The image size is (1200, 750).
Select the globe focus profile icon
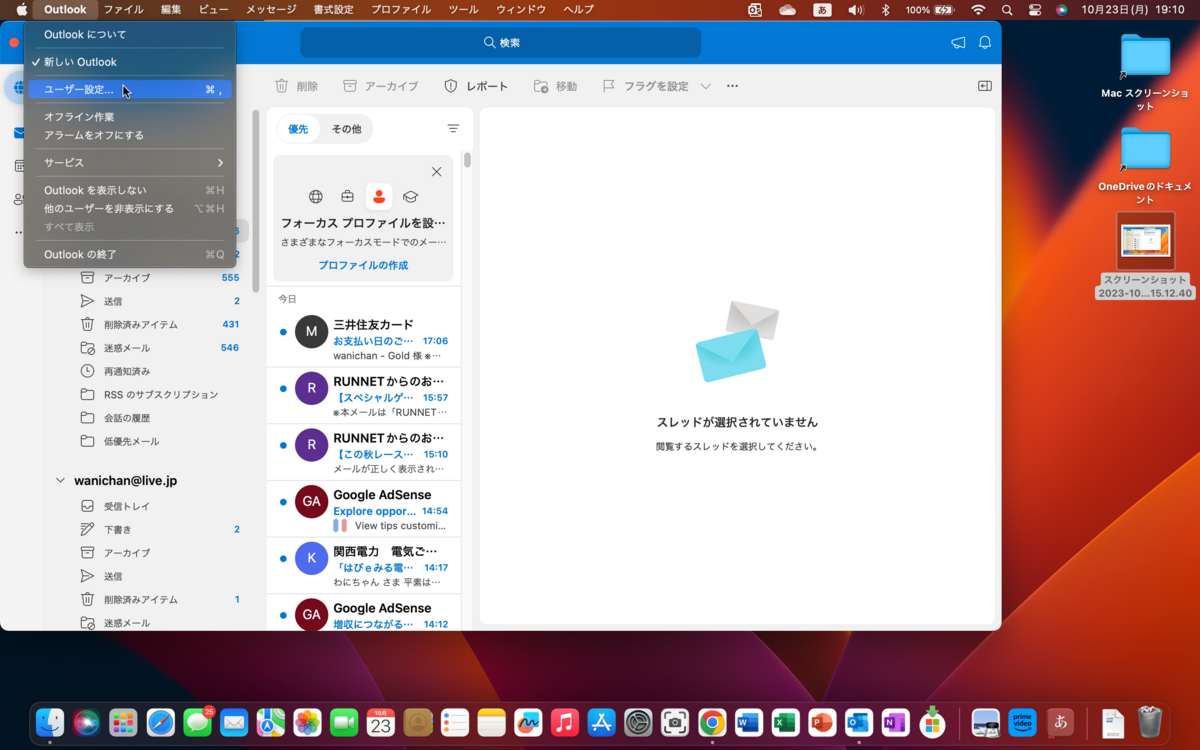coord(316,197)
